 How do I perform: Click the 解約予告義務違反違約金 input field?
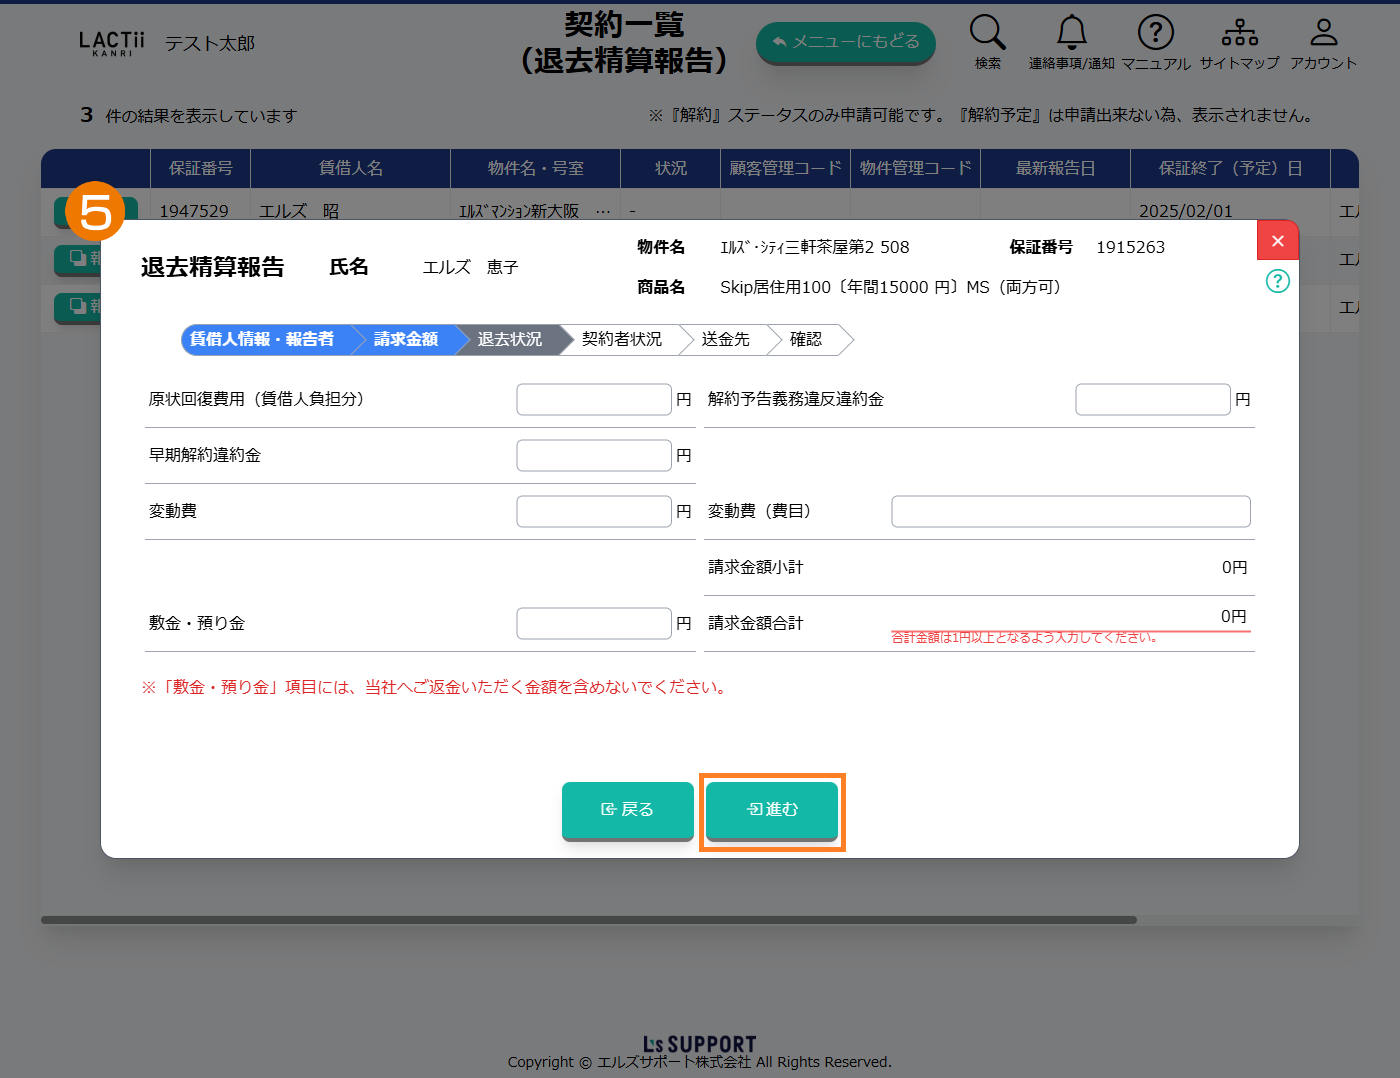pyautogui.click(x=1152, y=400)
